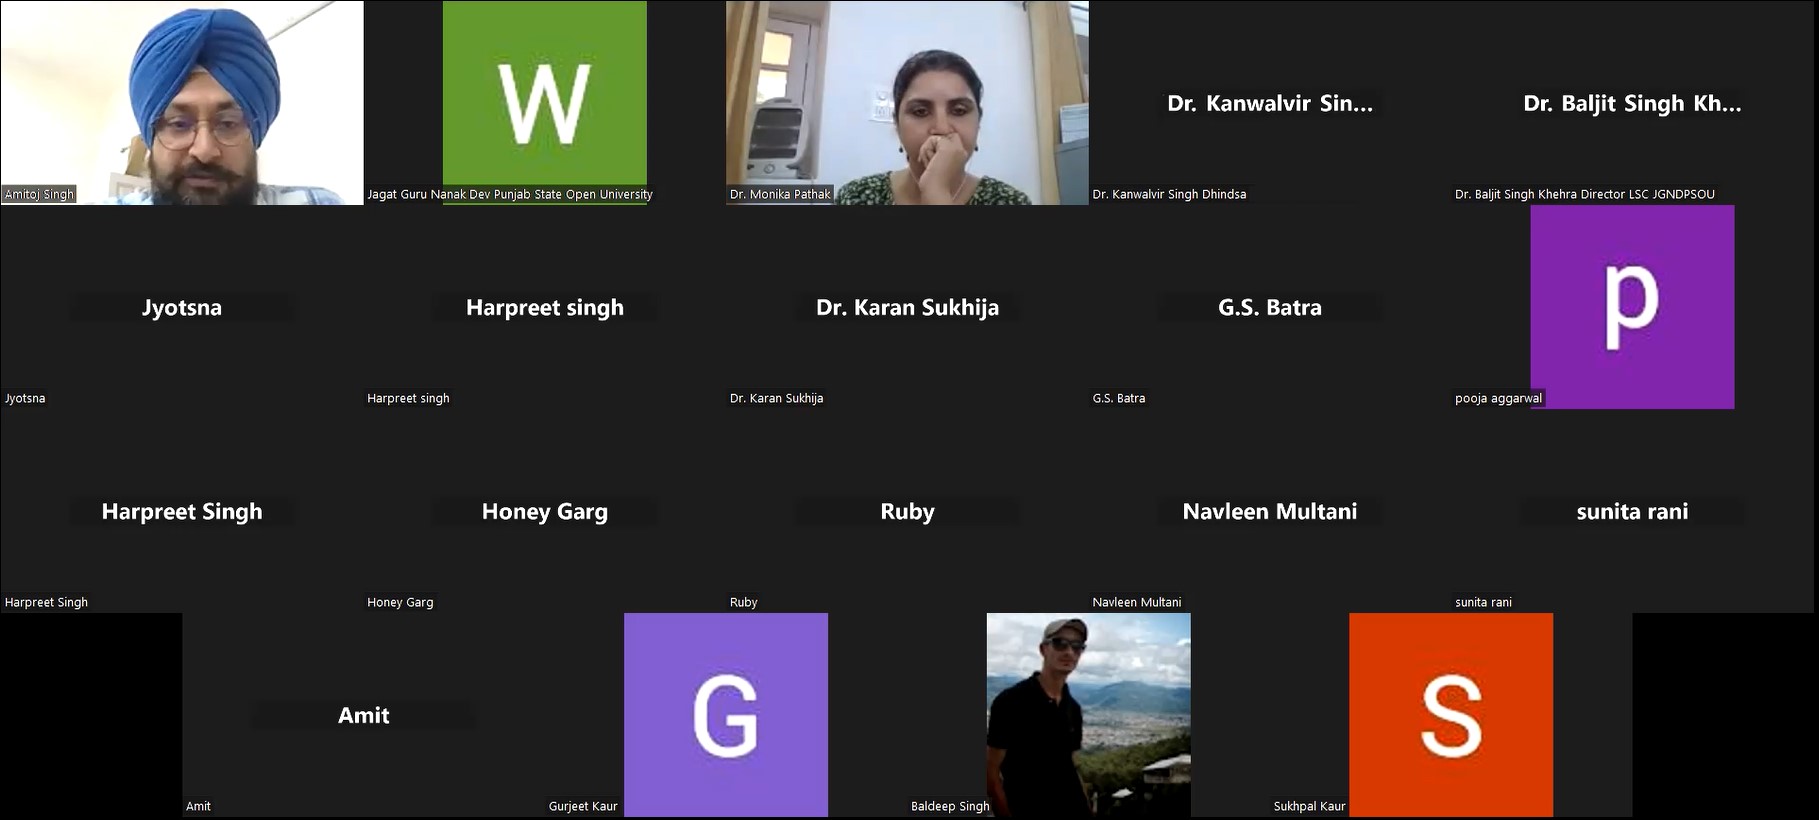Click the purple p avatar of pooja aggarwal
The image size is (1819, 820).
(x=1632, y=307)
